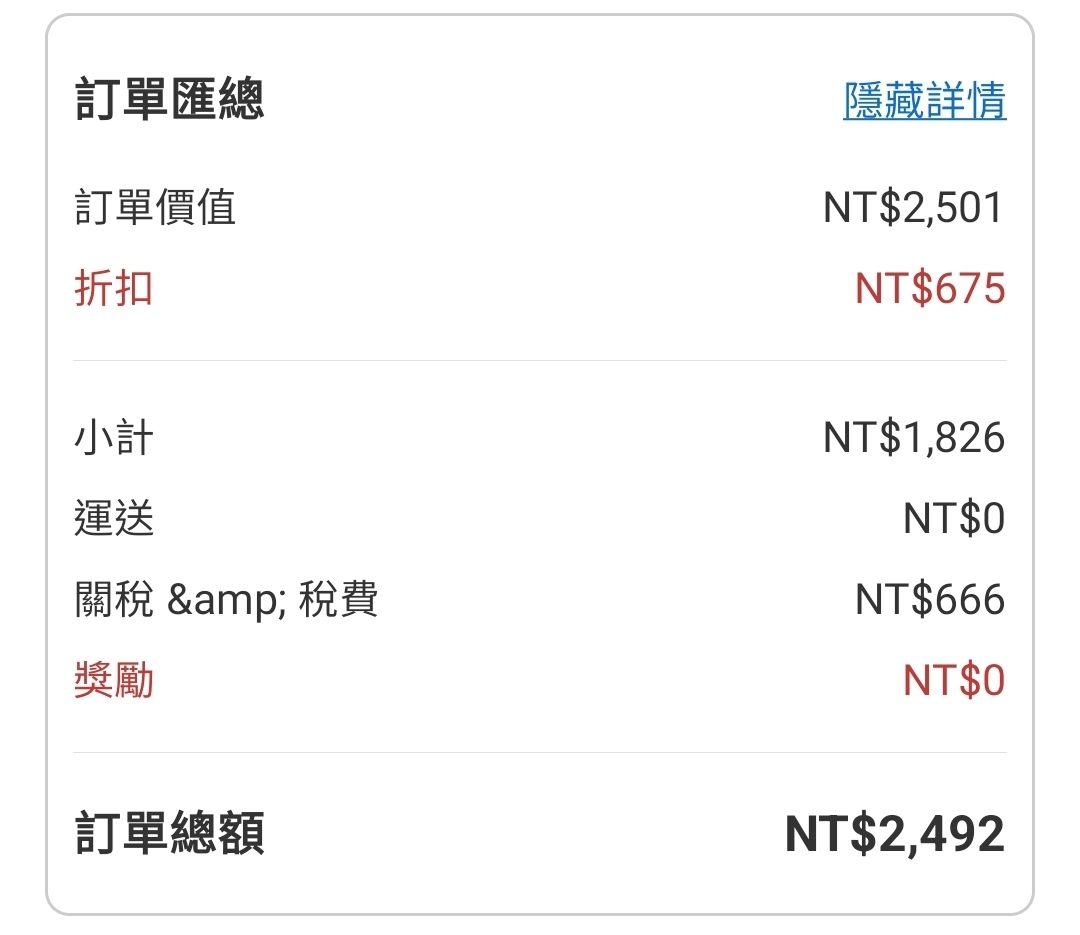
Task: Select the 訂單價值 label
Action: tap(155, 208)
